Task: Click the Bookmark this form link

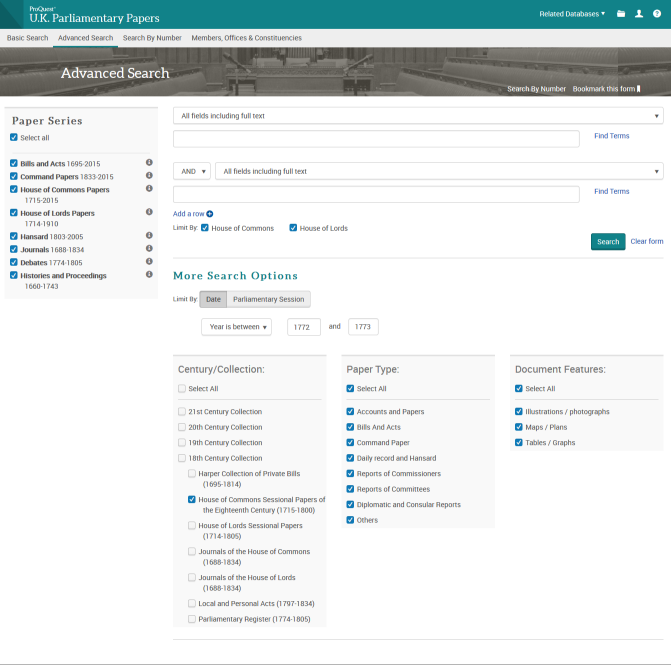Action: 606,89
